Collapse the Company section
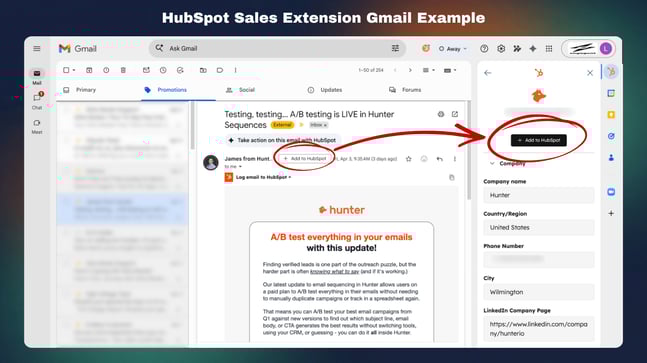The width and height of the screenshot is (647, 363). pos(492,163)
